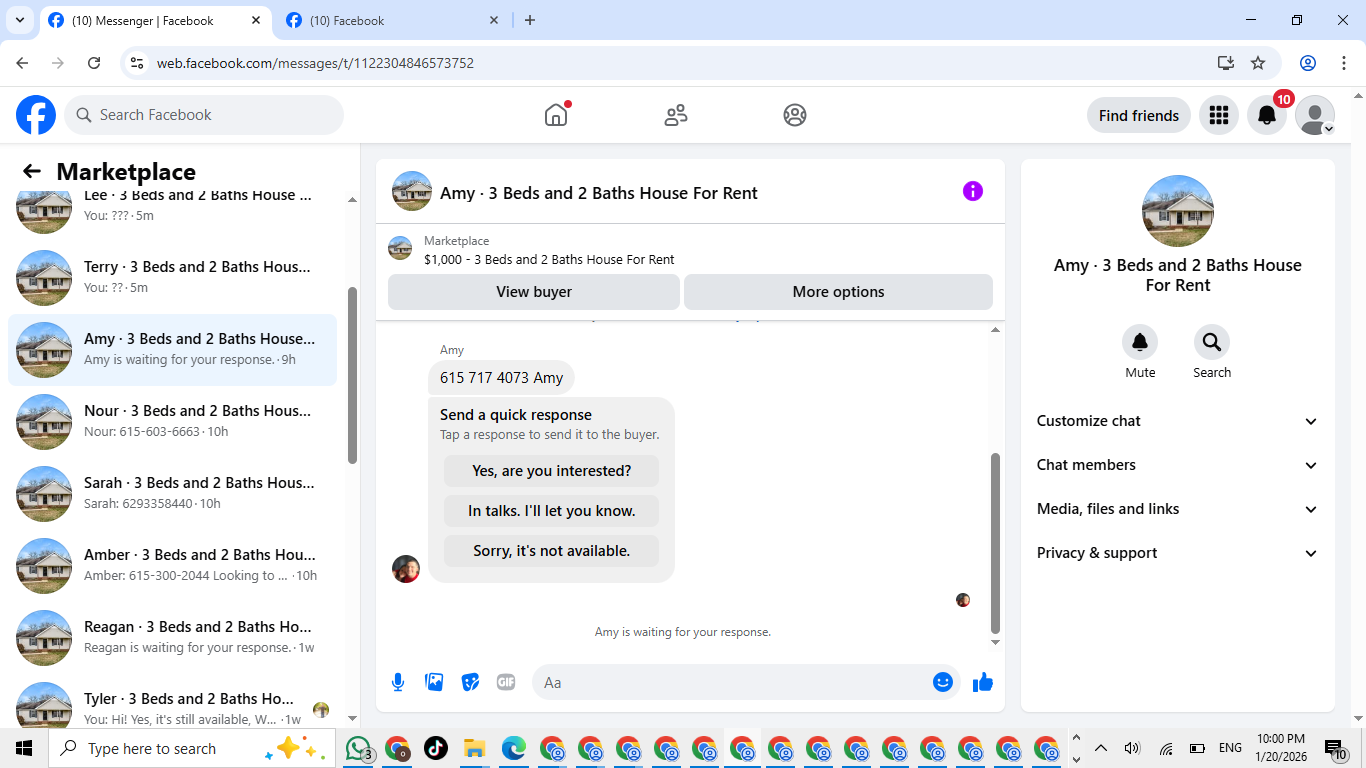Open the Reagan conversation in the list
This screenshot has height=768, width=1366.
(172, 637)
